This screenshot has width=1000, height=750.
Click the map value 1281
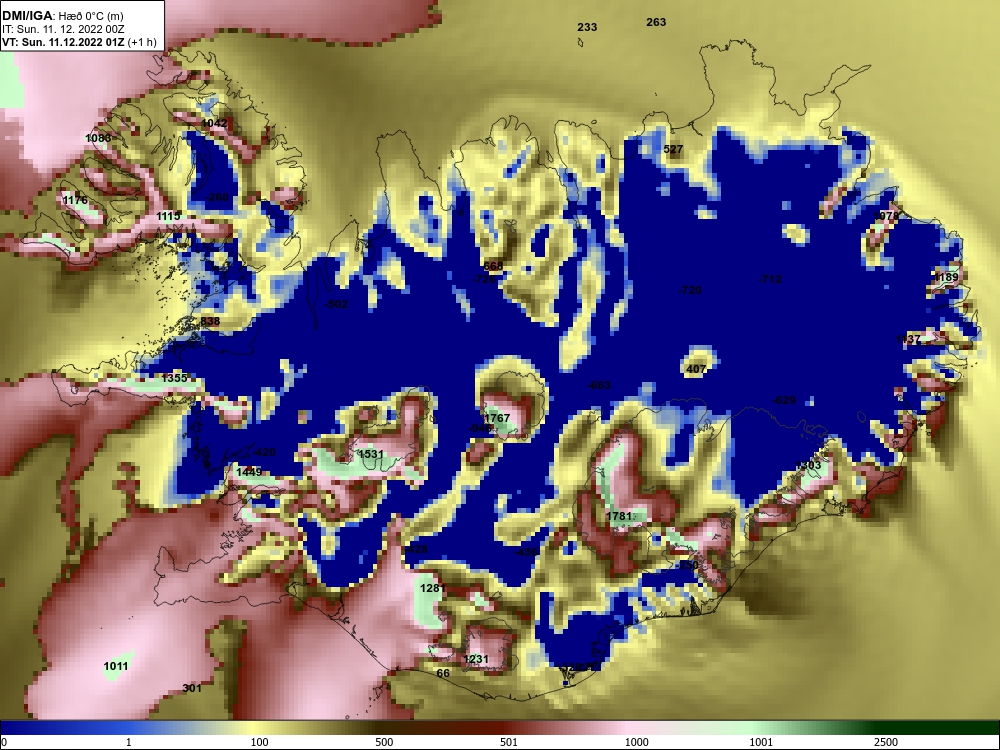coord(432,588)
